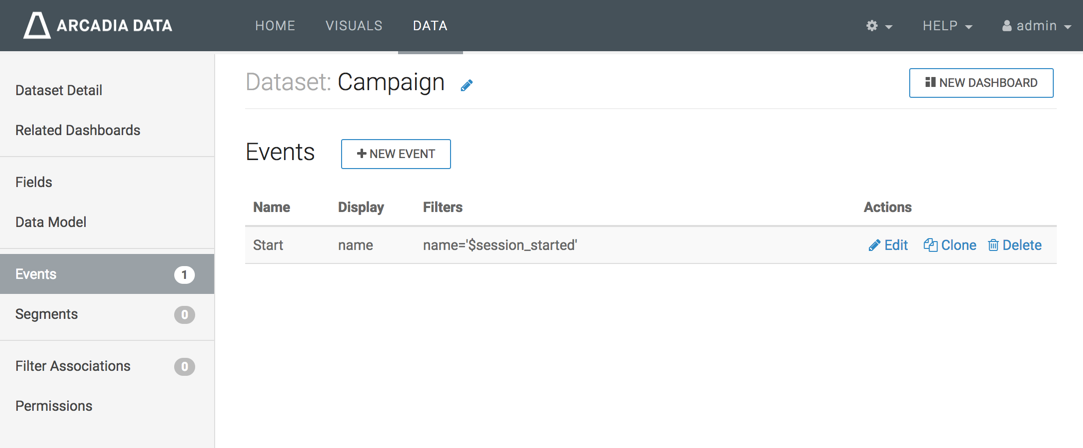Go to Fields section
Image resolution: width=1083 pixels, height=448 pixels.
pyautogui.click(x=34, y=182)
